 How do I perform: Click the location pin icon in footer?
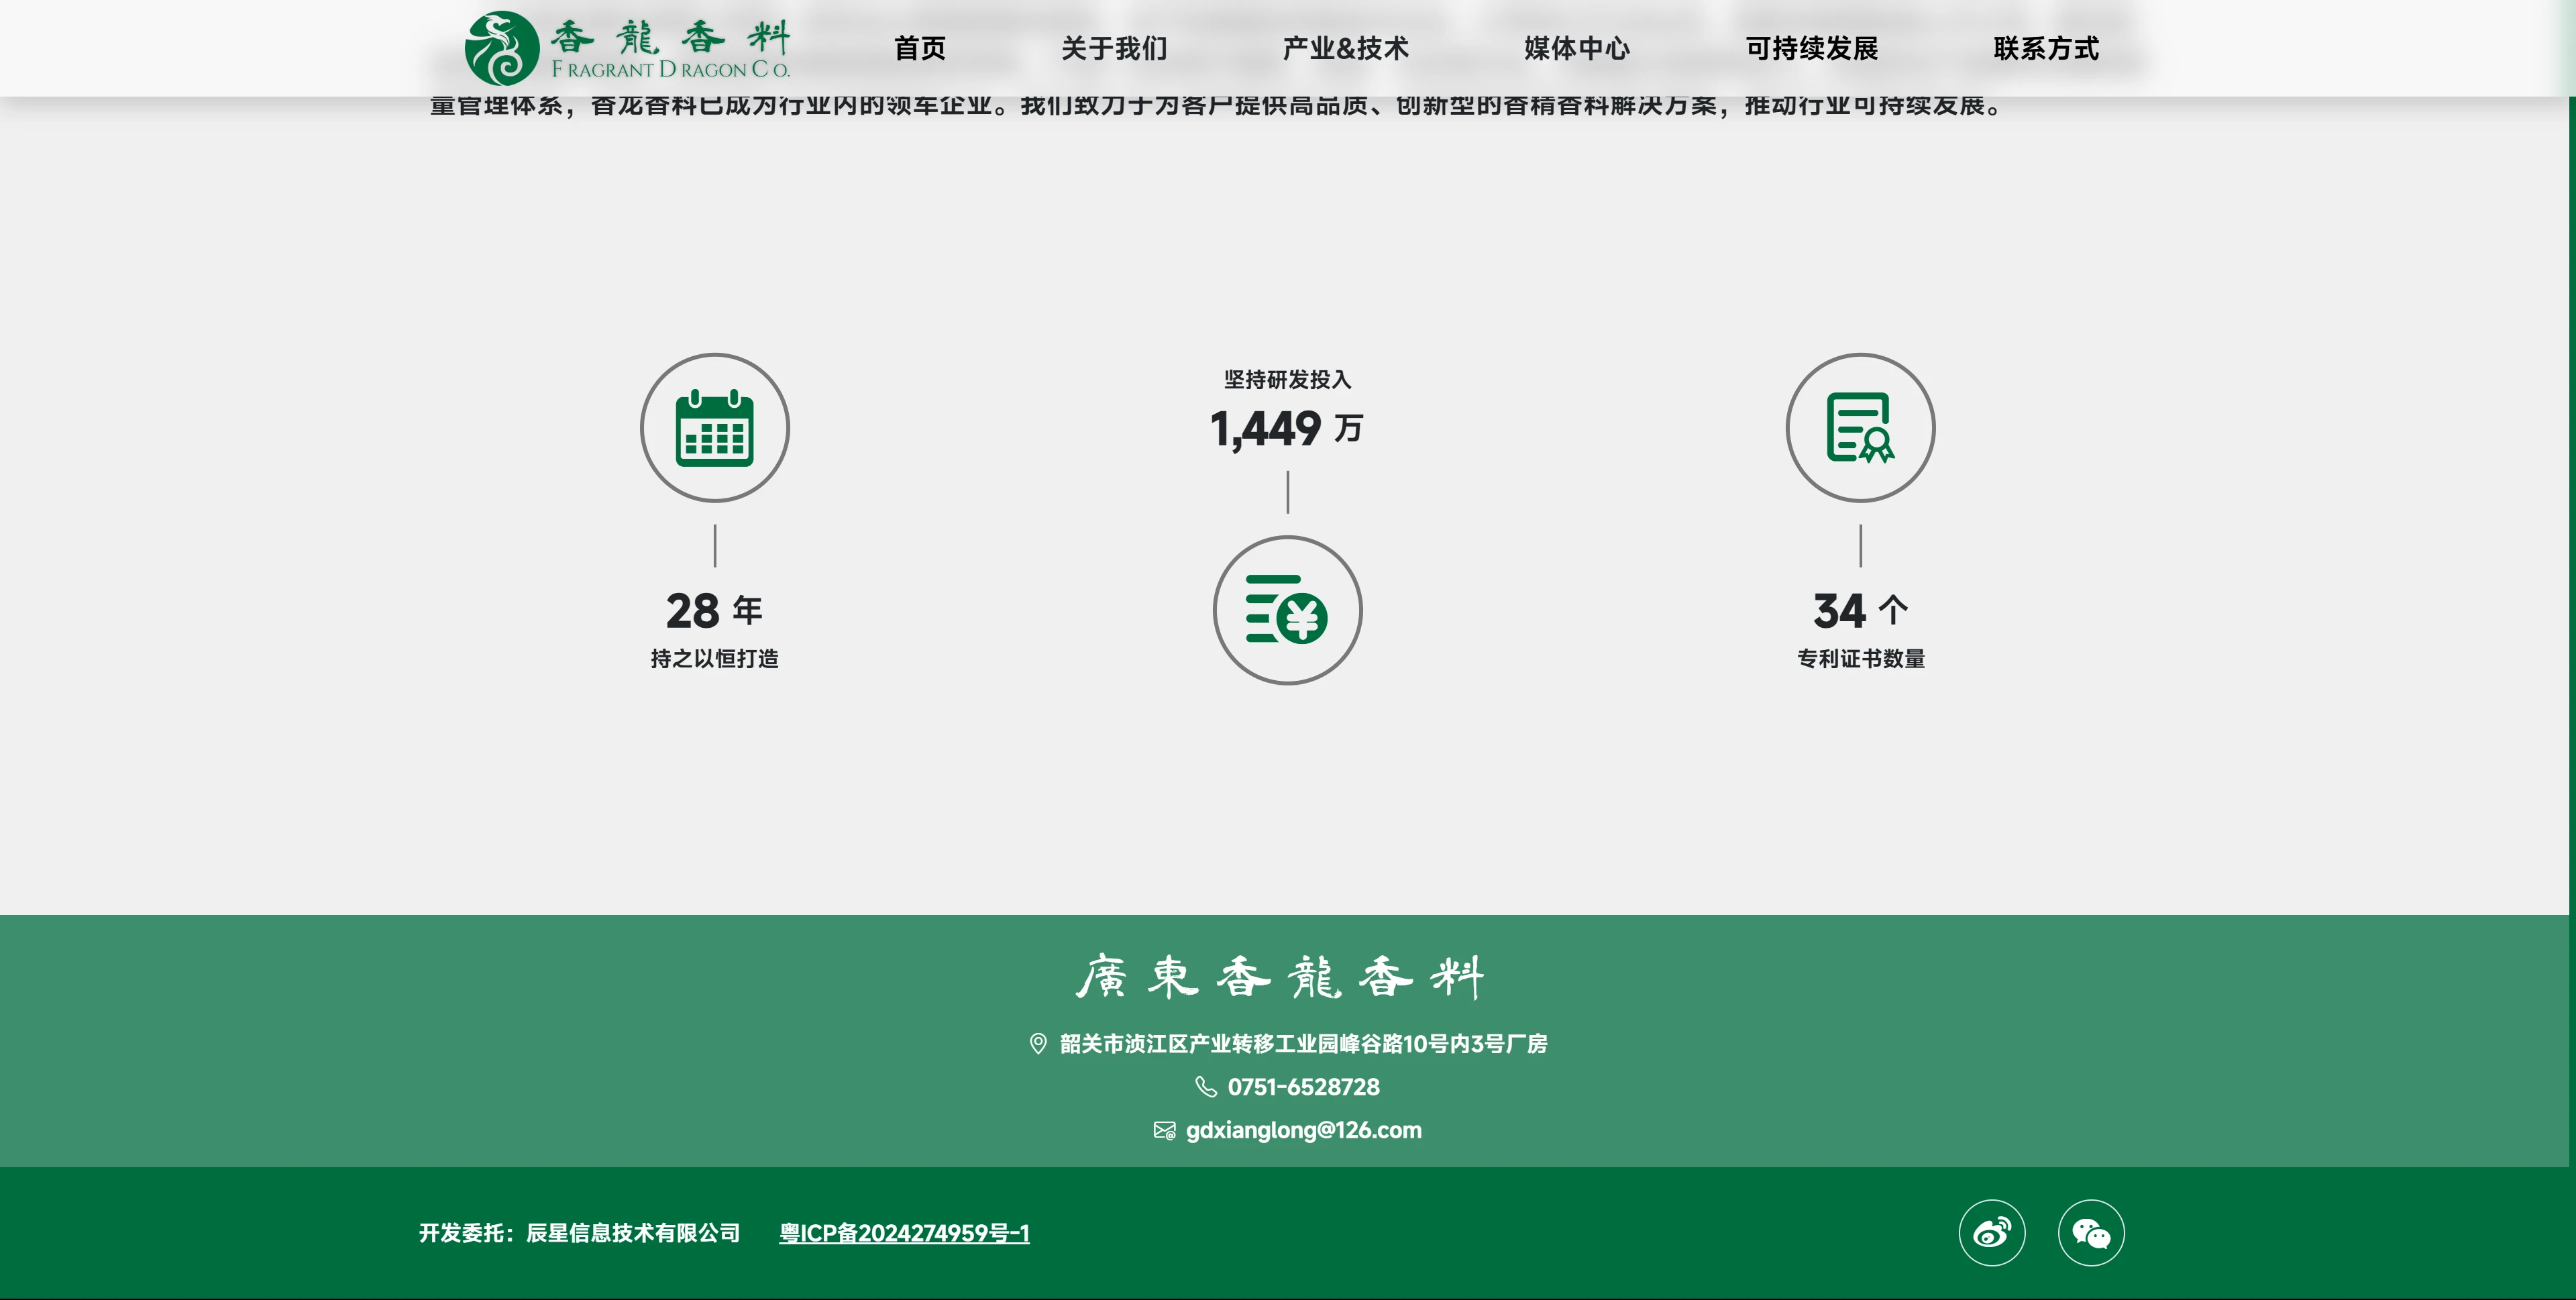pos(1038,1044)
